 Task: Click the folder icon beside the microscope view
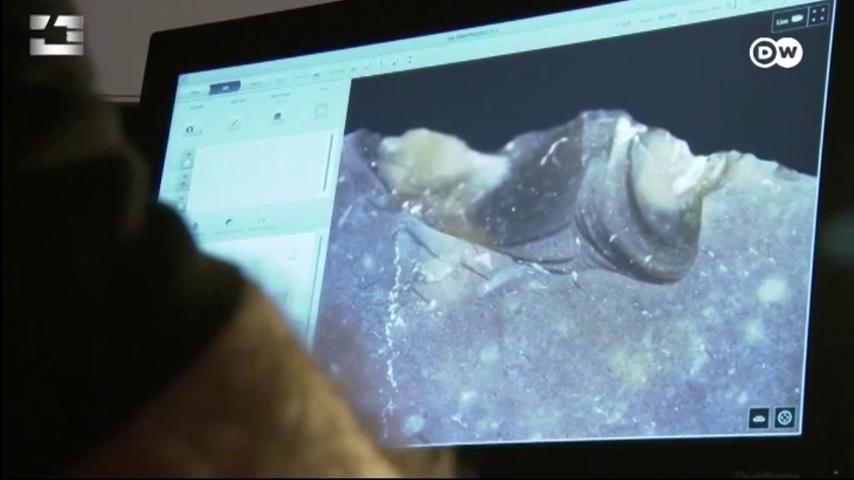(x=321, y=110)
